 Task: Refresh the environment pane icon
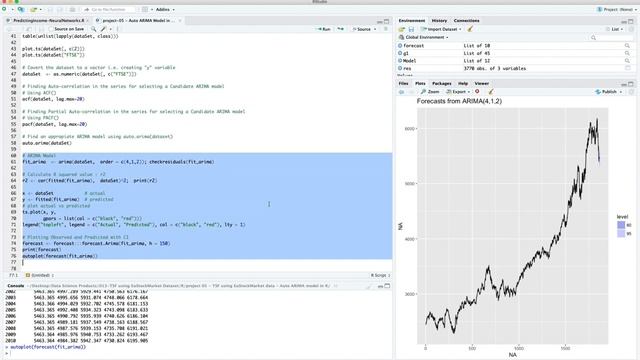[631, 29]
